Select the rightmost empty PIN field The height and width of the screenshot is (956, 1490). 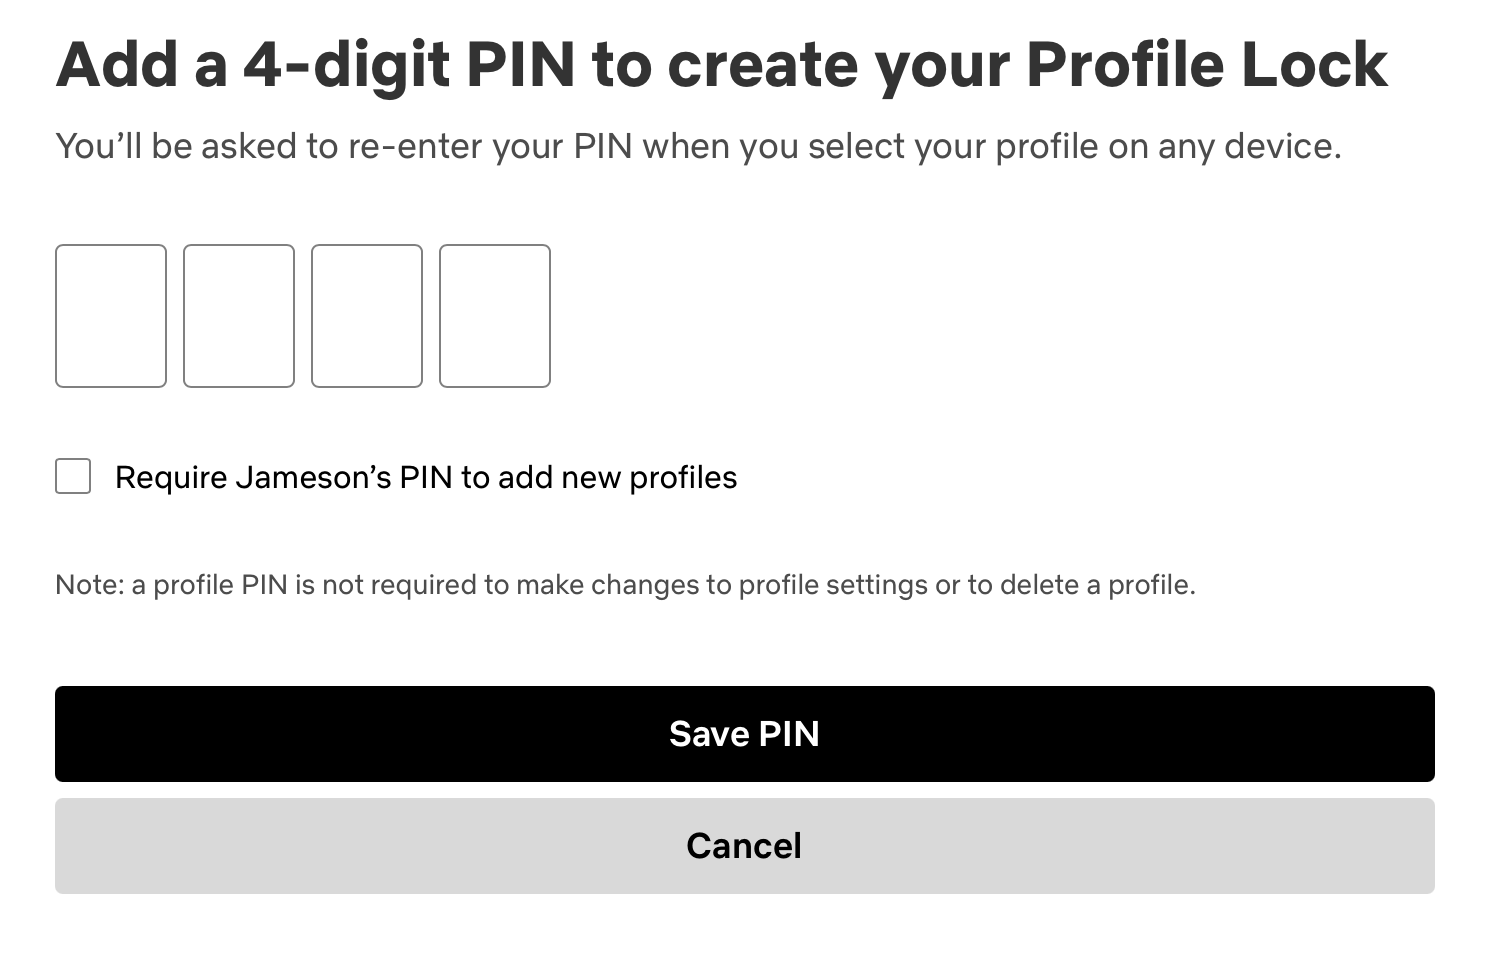click(495, 316)
